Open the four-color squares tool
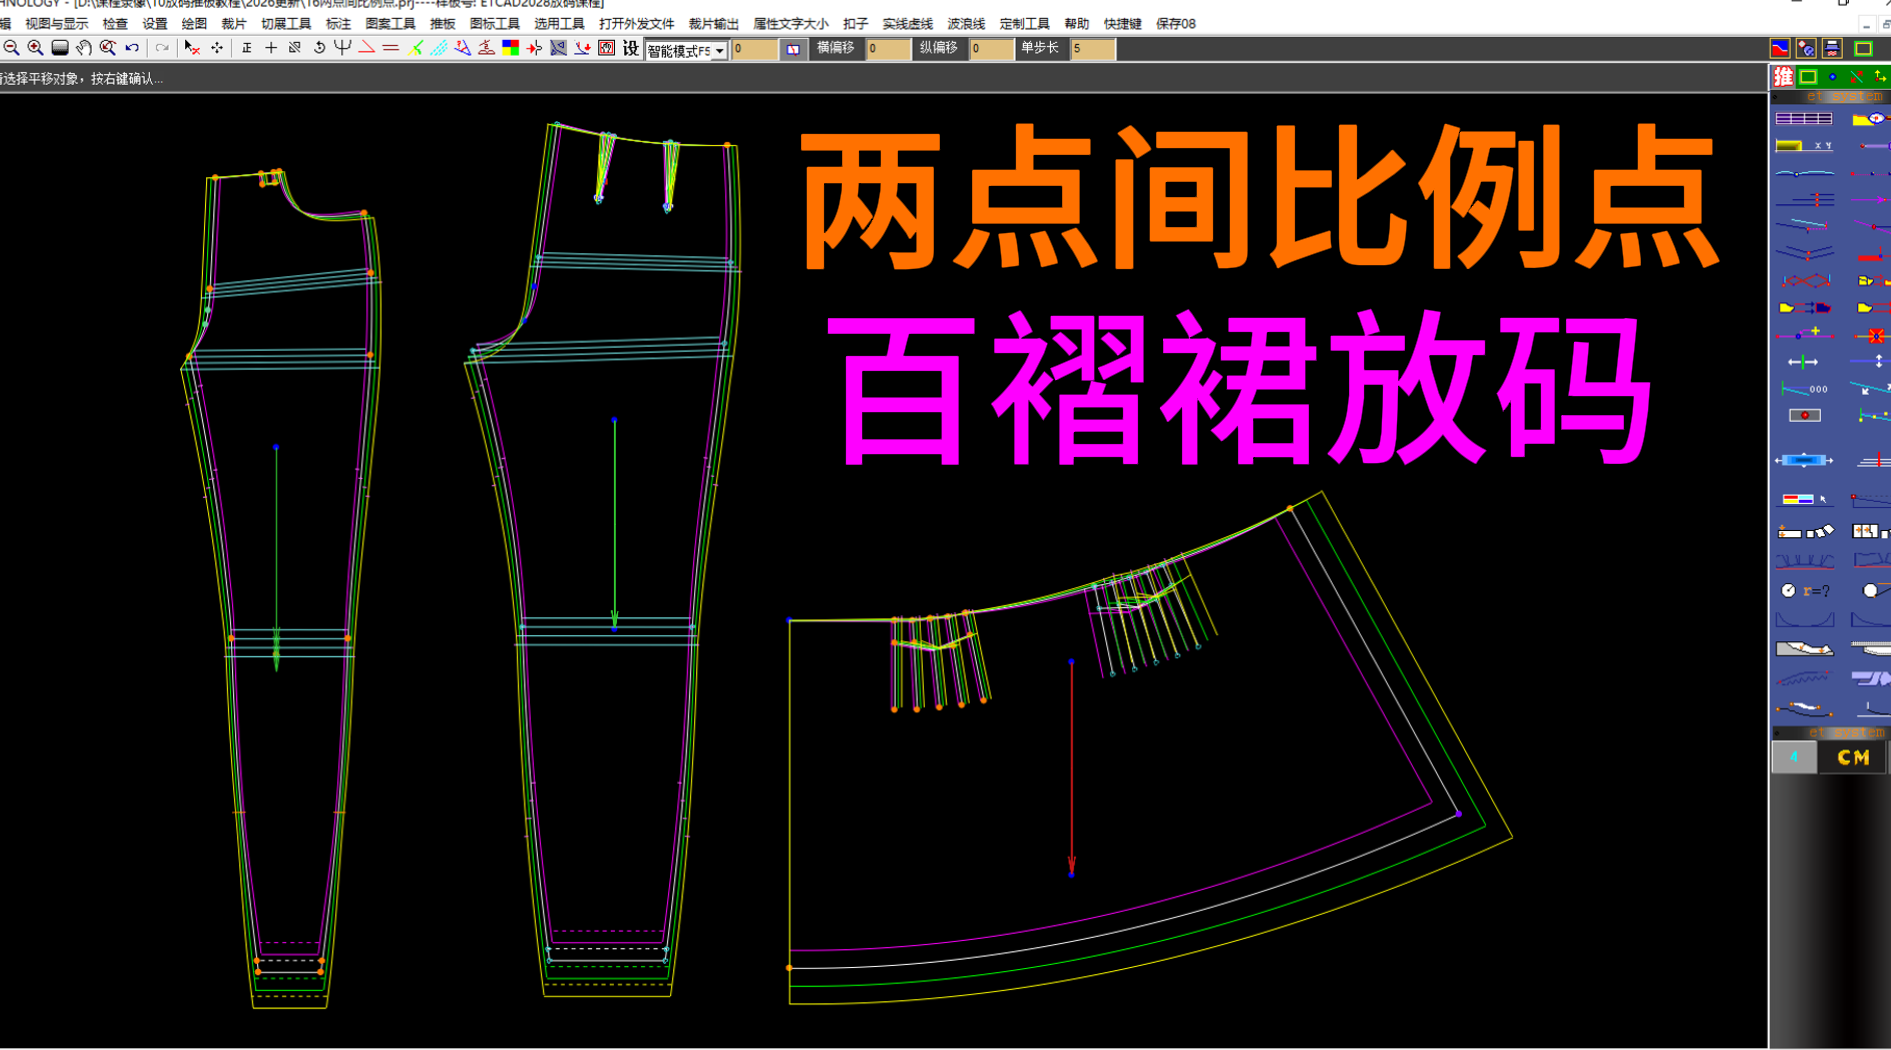Screen dimensions: 1891x1050 pyautogui.click(x=511, y=48)
